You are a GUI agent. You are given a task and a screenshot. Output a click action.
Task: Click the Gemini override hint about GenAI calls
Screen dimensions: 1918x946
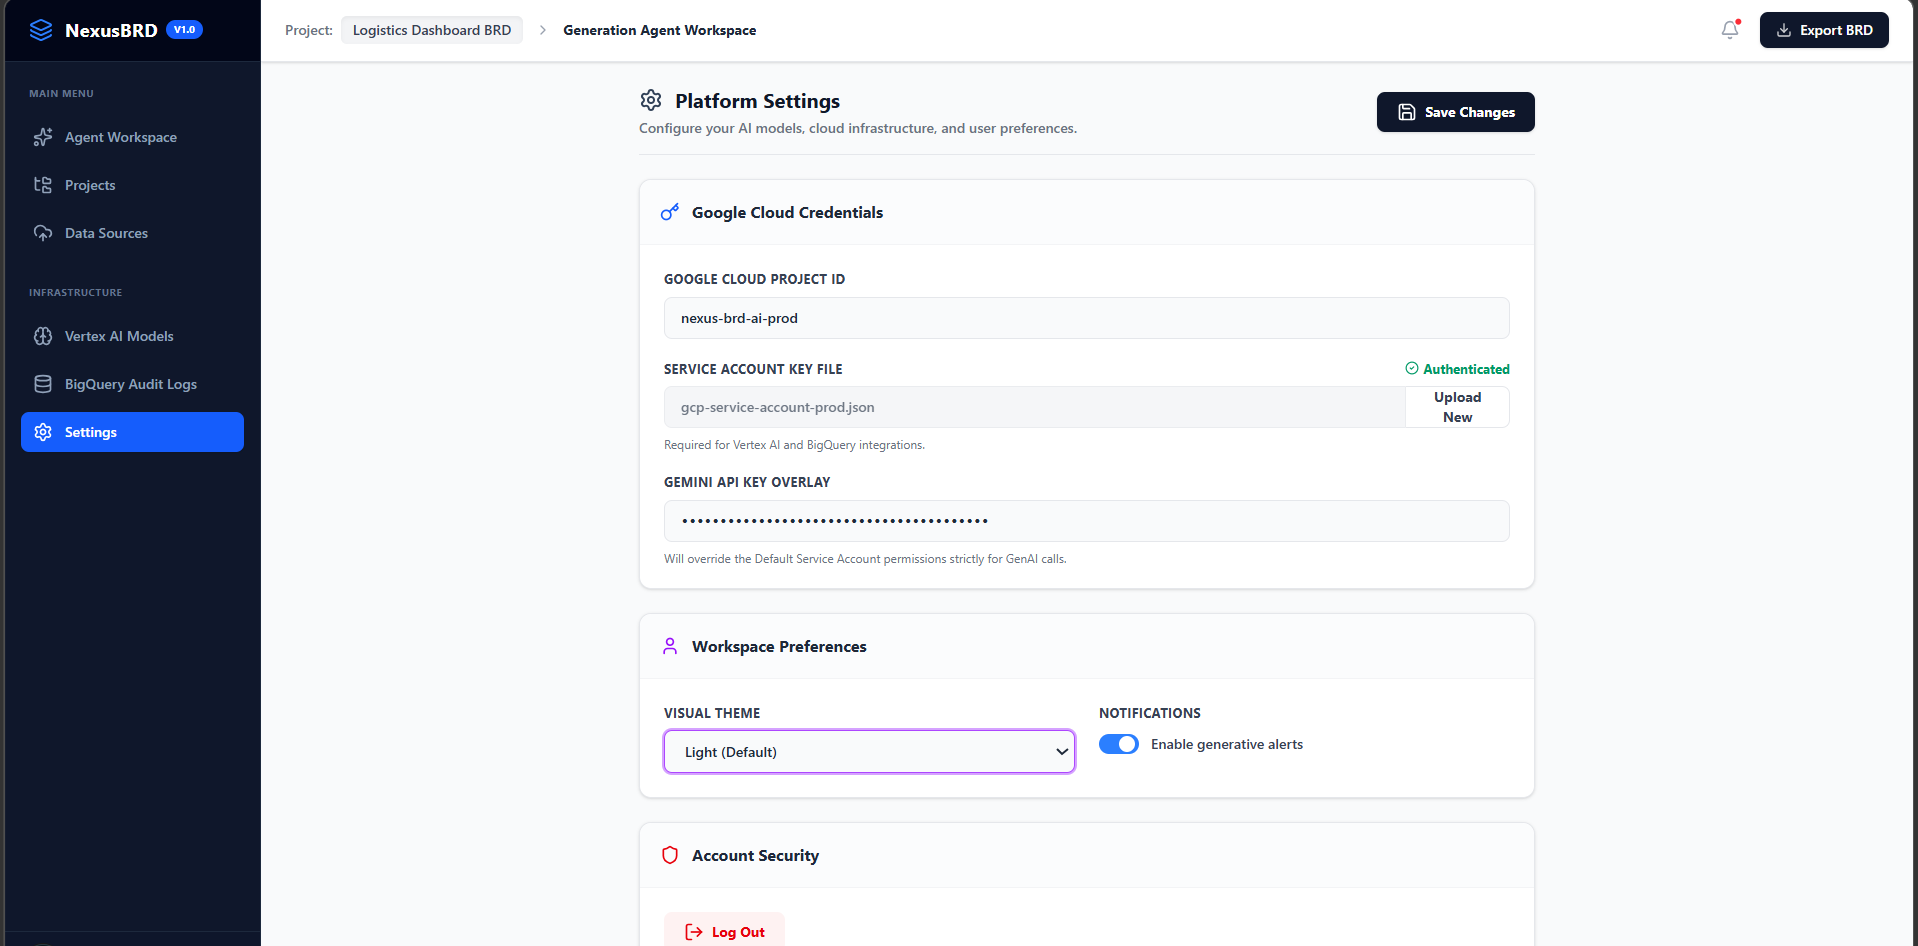(865, 559)
